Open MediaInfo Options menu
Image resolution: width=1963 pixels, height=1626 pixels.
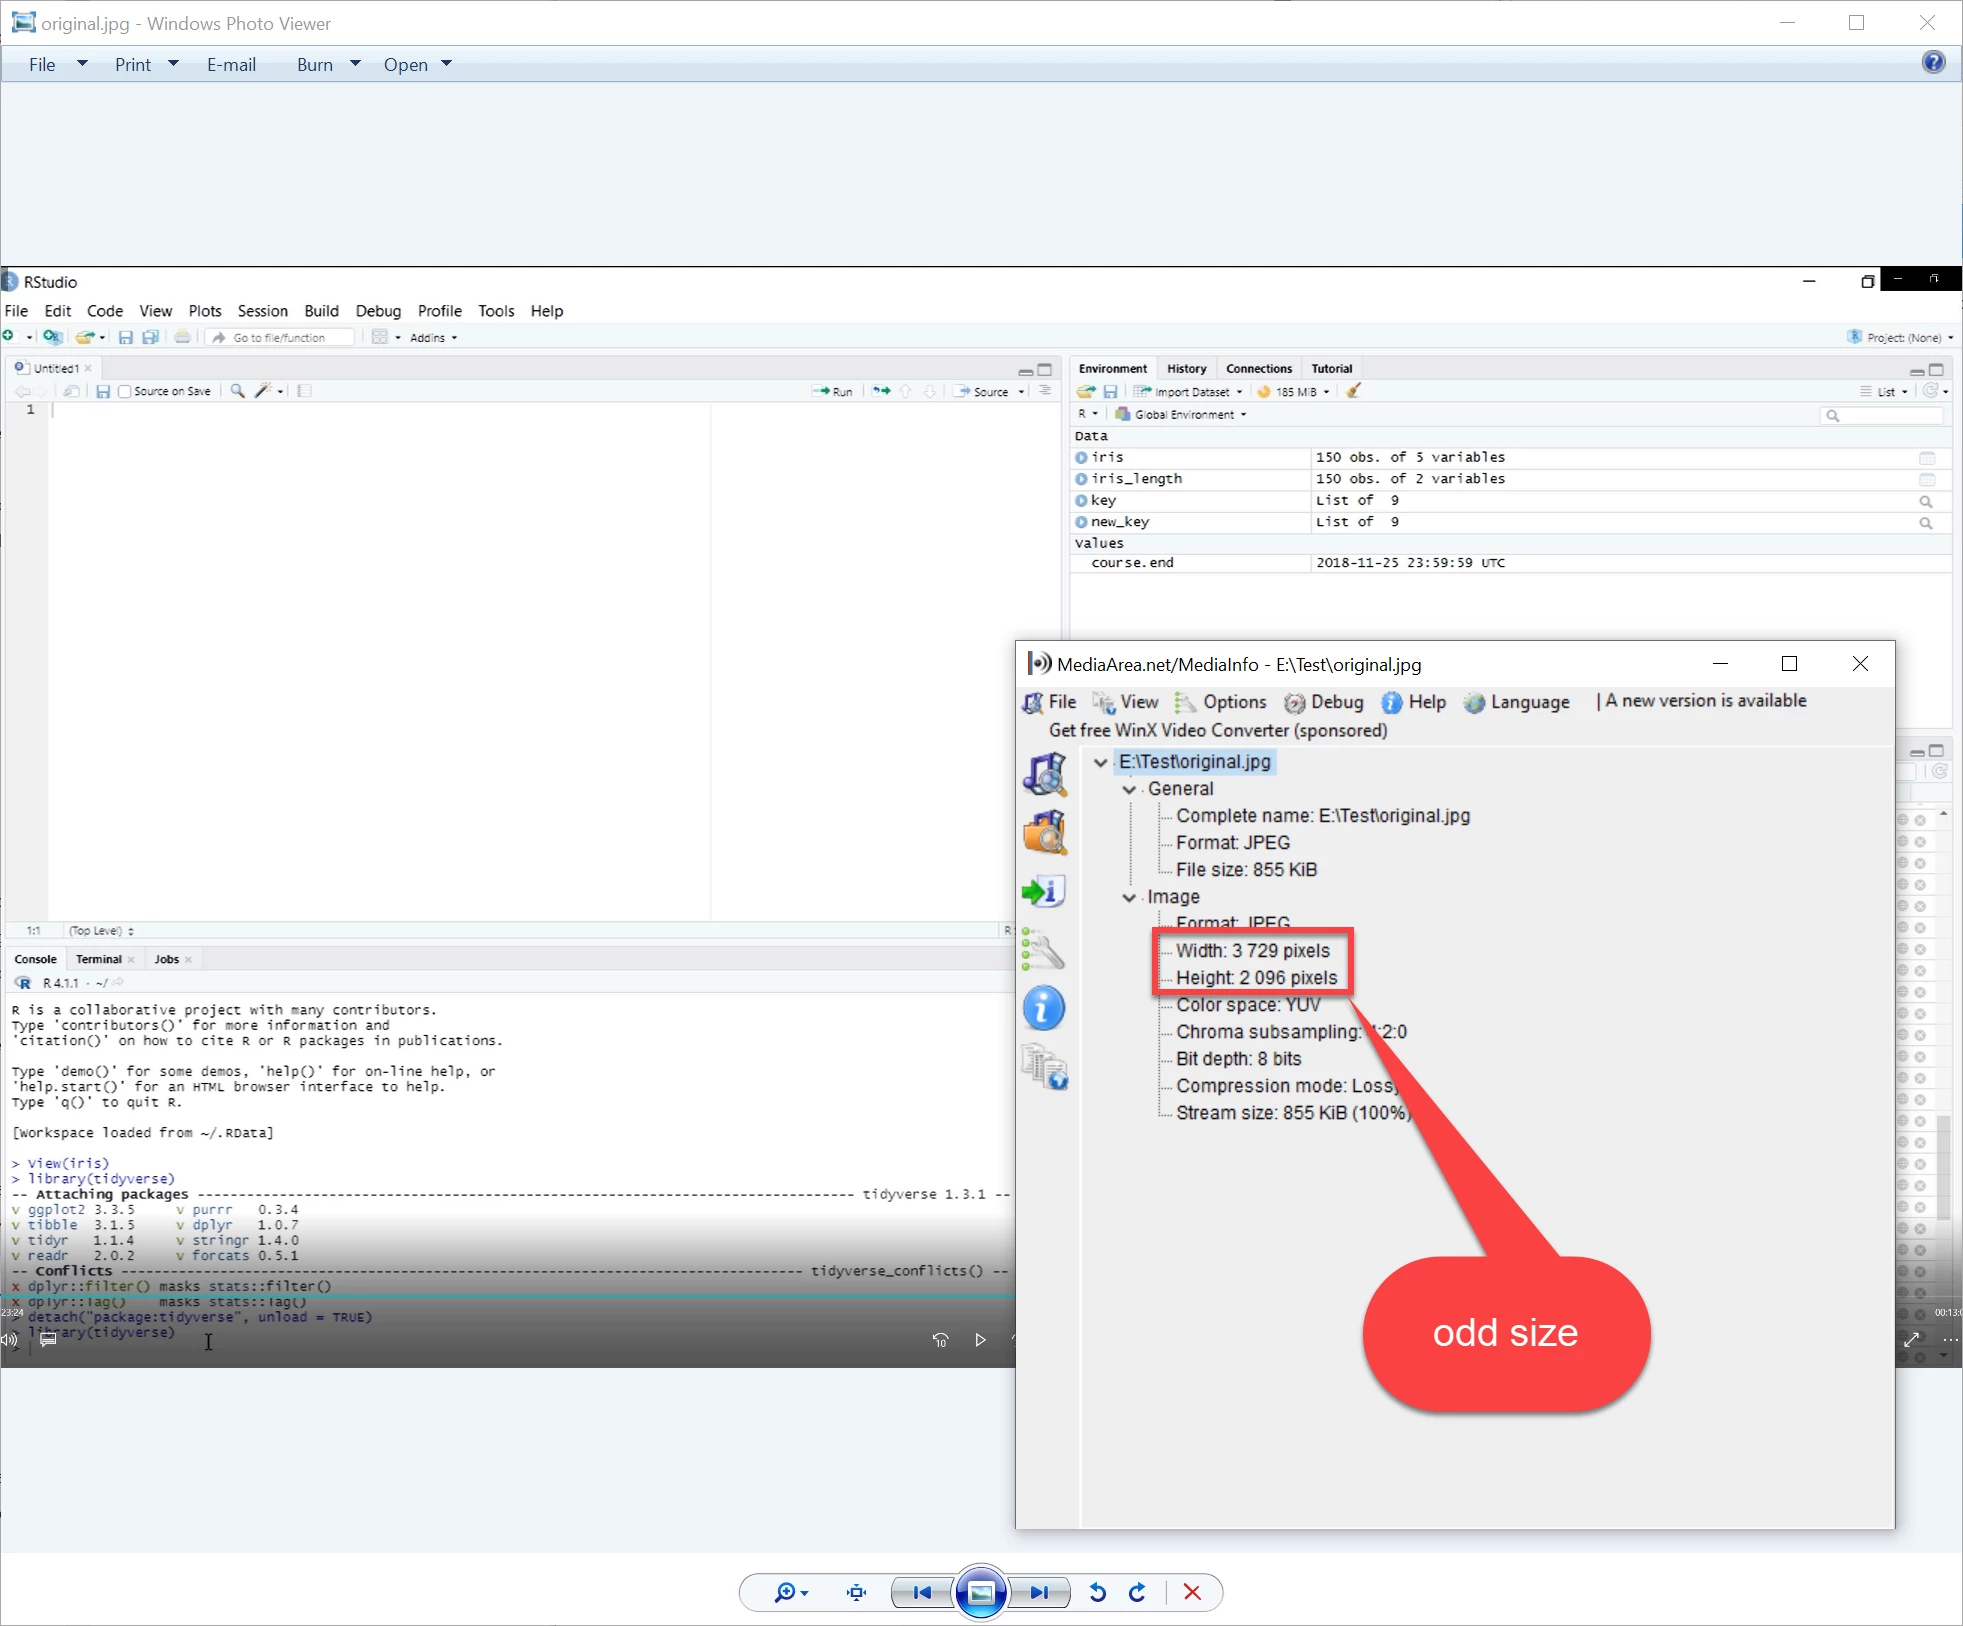click(x=1233, y=702)
